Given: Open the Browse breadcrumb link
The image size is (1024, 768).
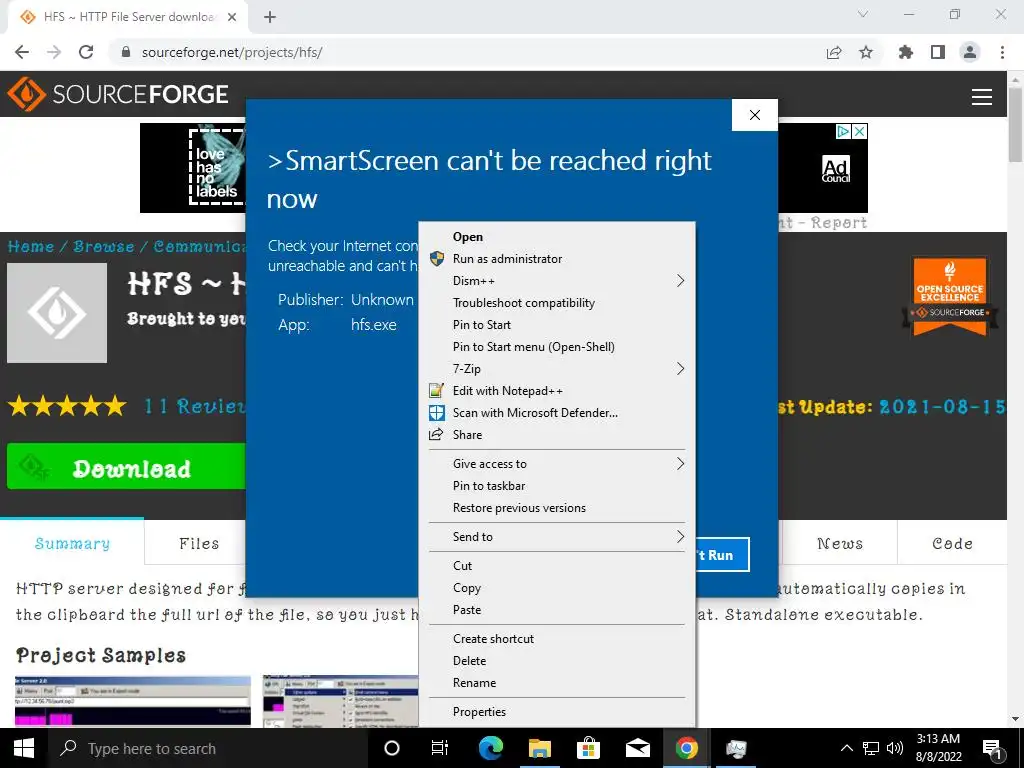Looking at the screenshot, I should click(103, 246).
